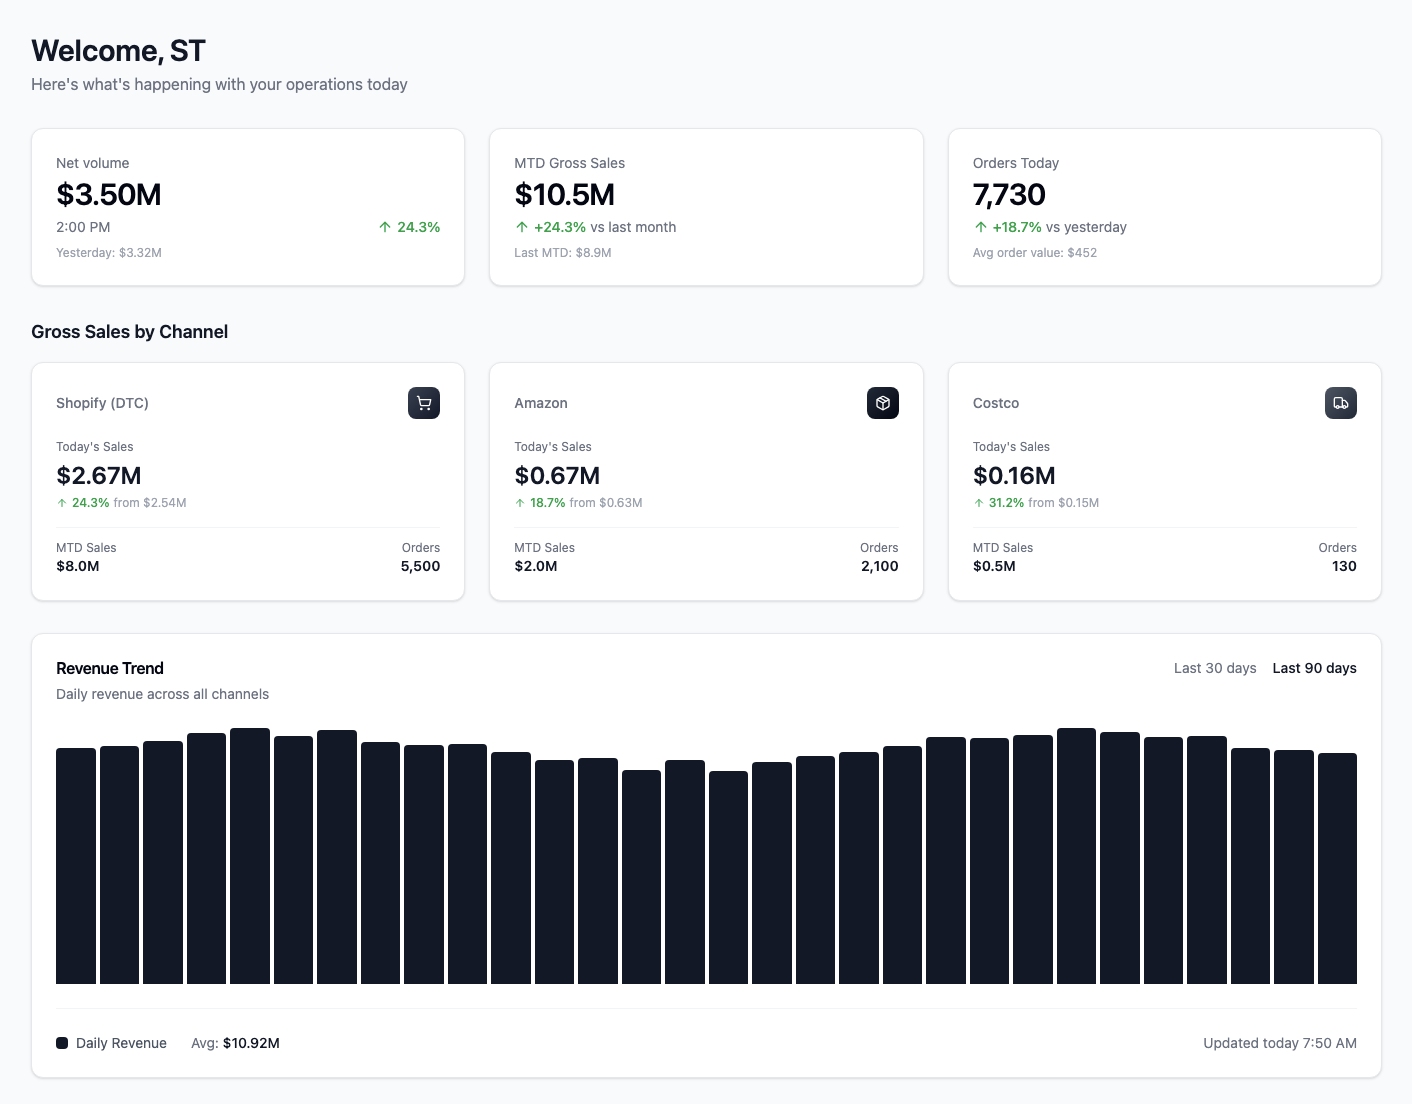Click the increase arrow on Costco's 31.2% change
Image resolution: width=1412 pixels, height=1104 pixels.
click(x=979, y=503)
